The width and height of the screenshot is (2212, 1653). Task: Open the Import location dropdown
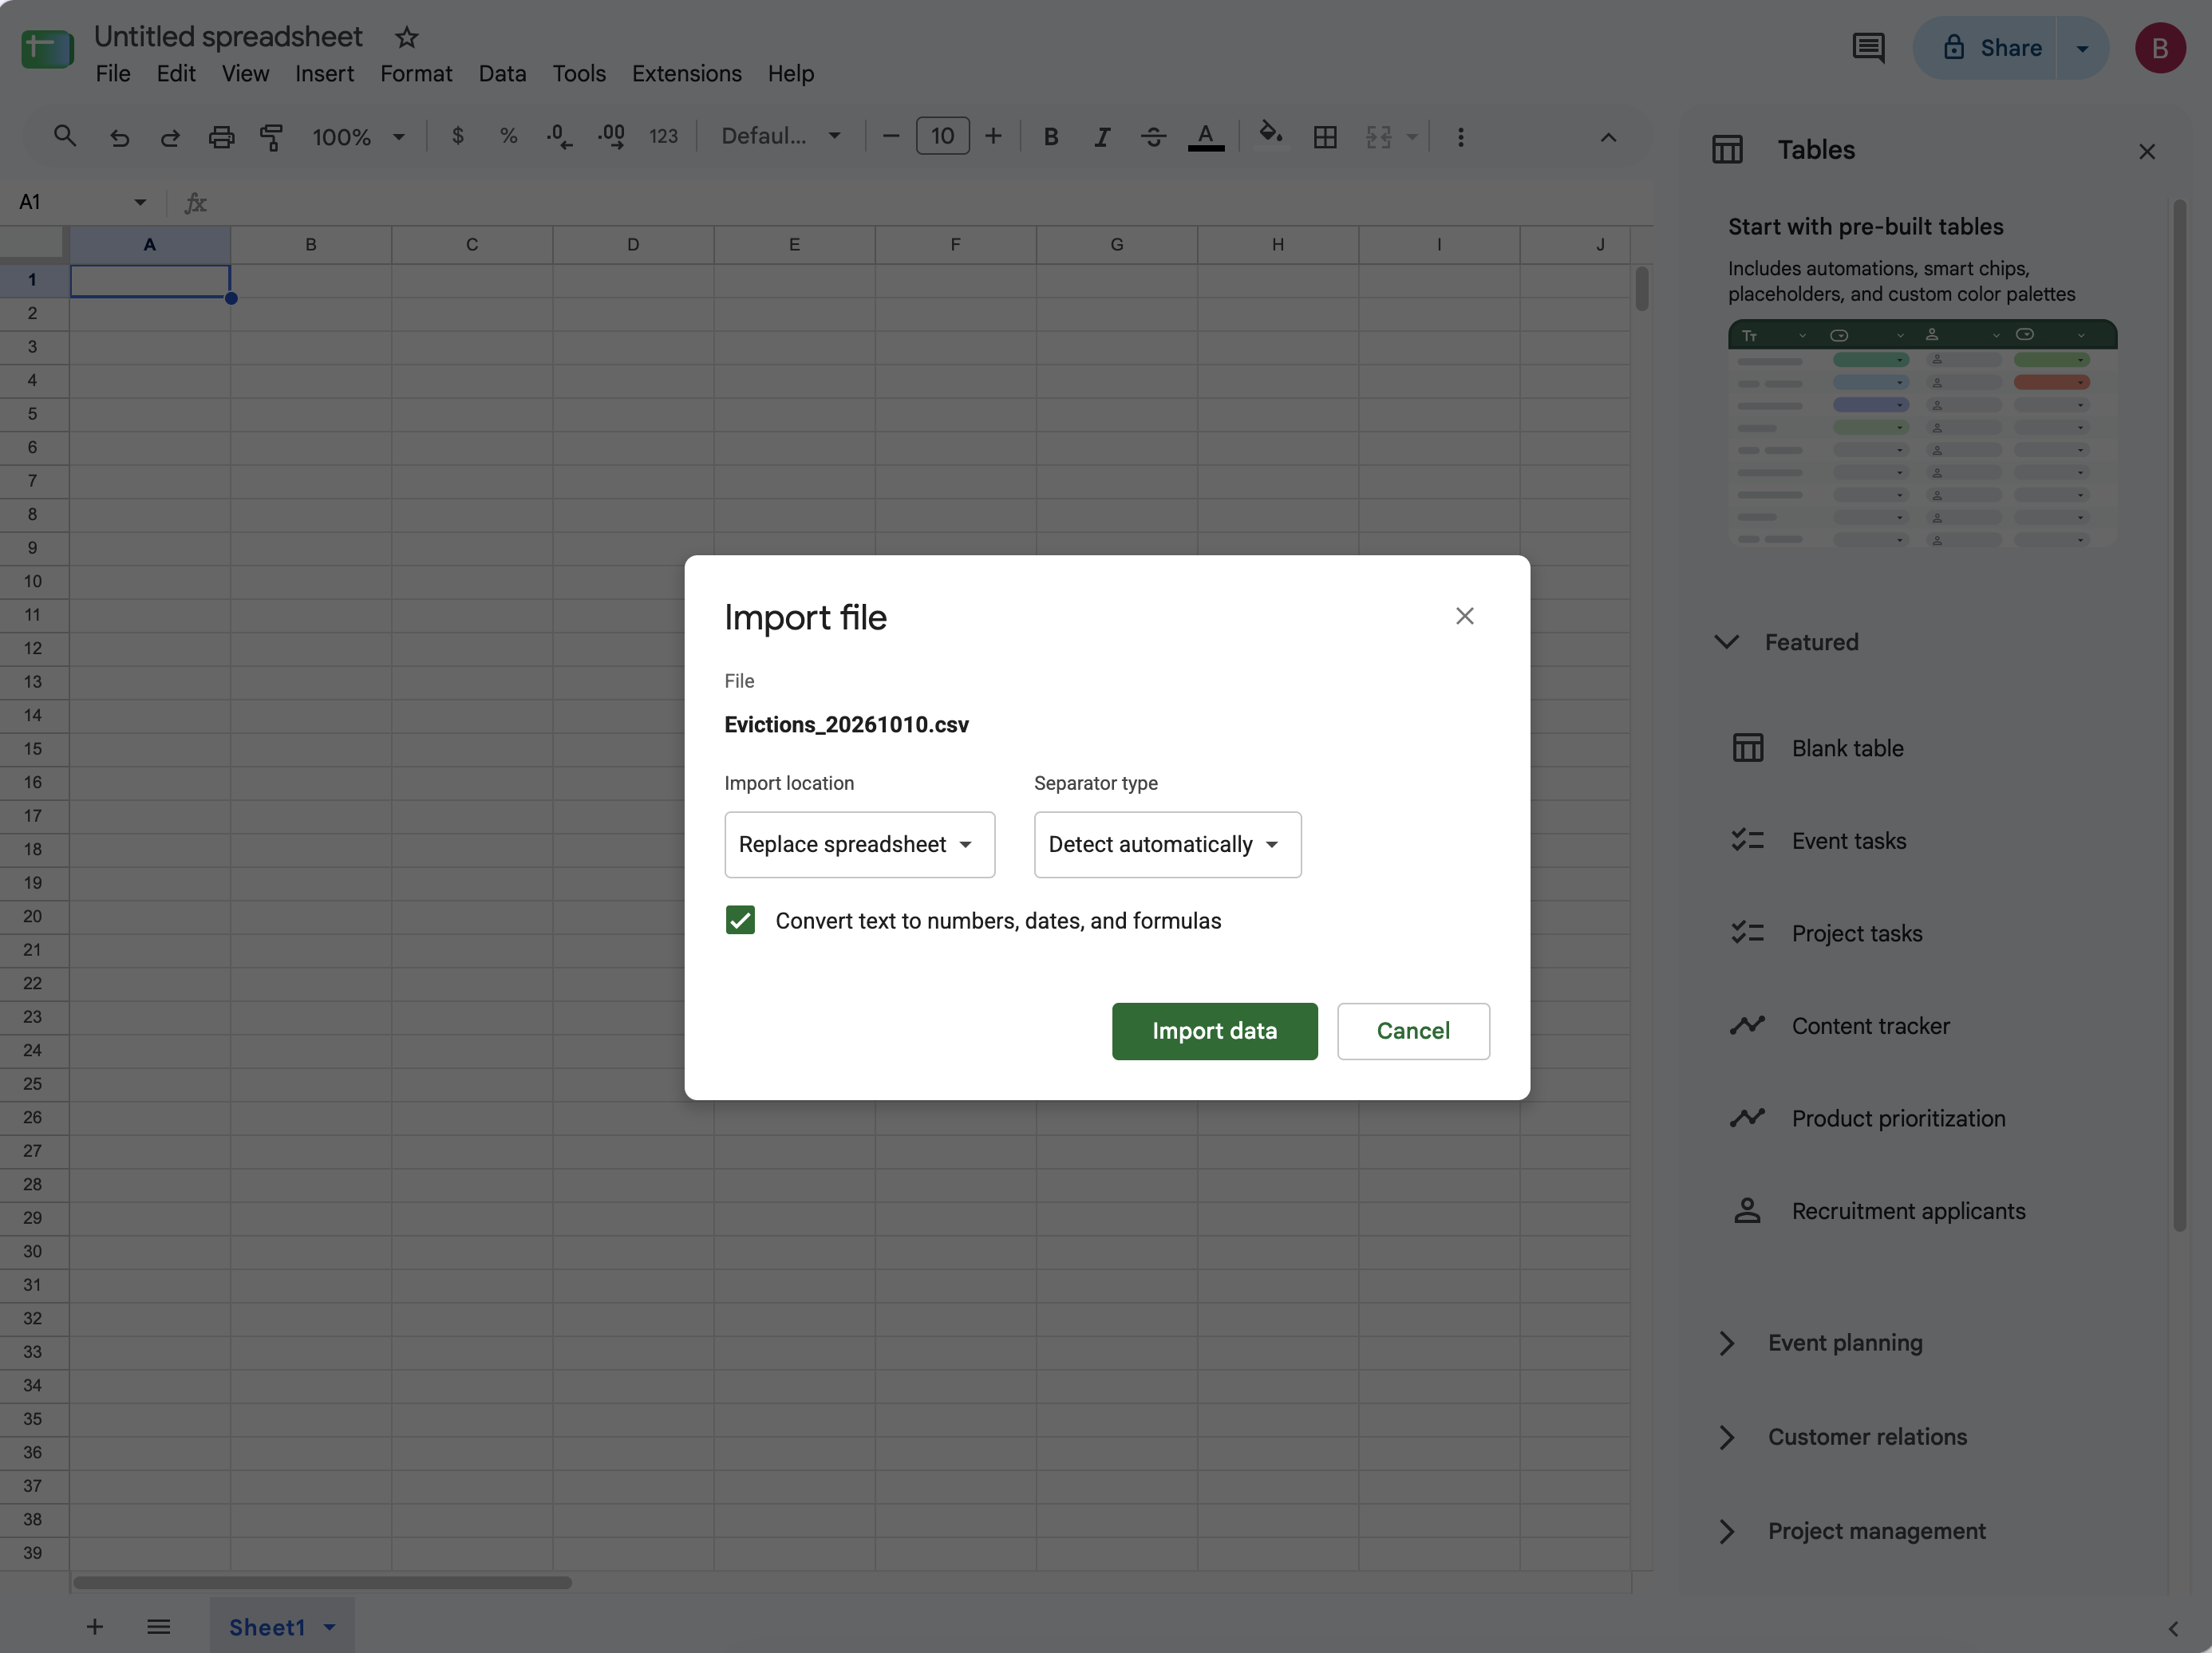(x=859, y=844)
